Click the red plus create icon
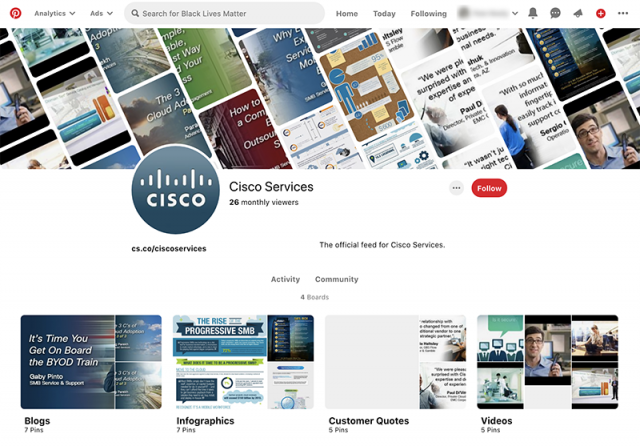This screenshot has width=640, height=446. (x=600, y=13)
